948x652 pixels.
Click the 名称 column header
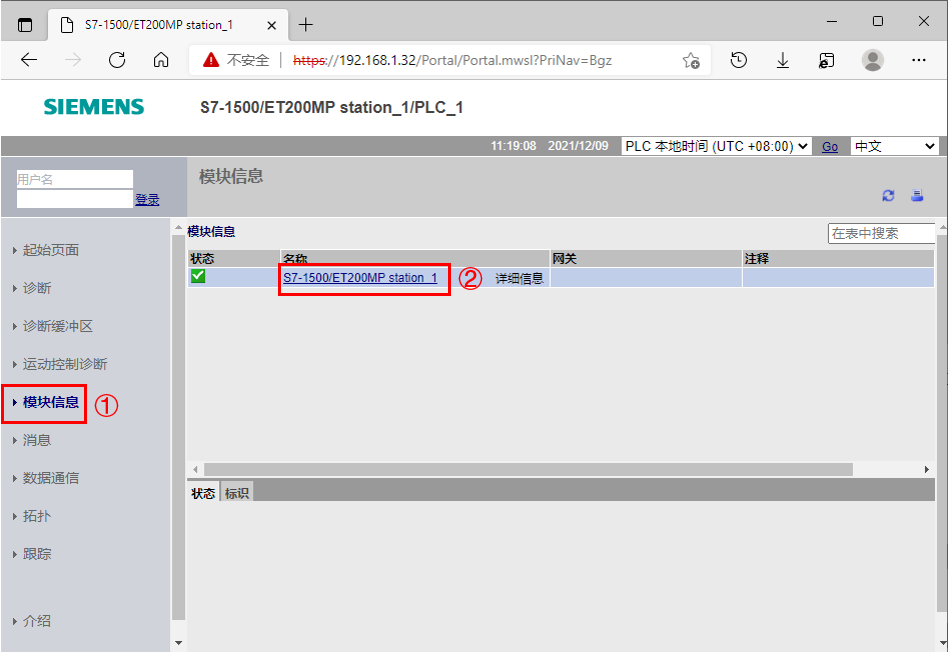[415, 258]
